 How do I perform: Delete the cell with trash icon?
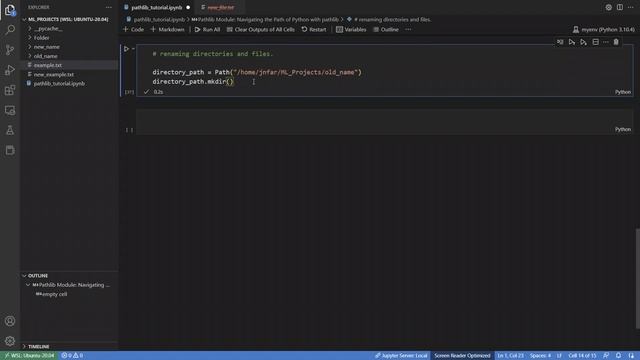click(x=616, y=42)
